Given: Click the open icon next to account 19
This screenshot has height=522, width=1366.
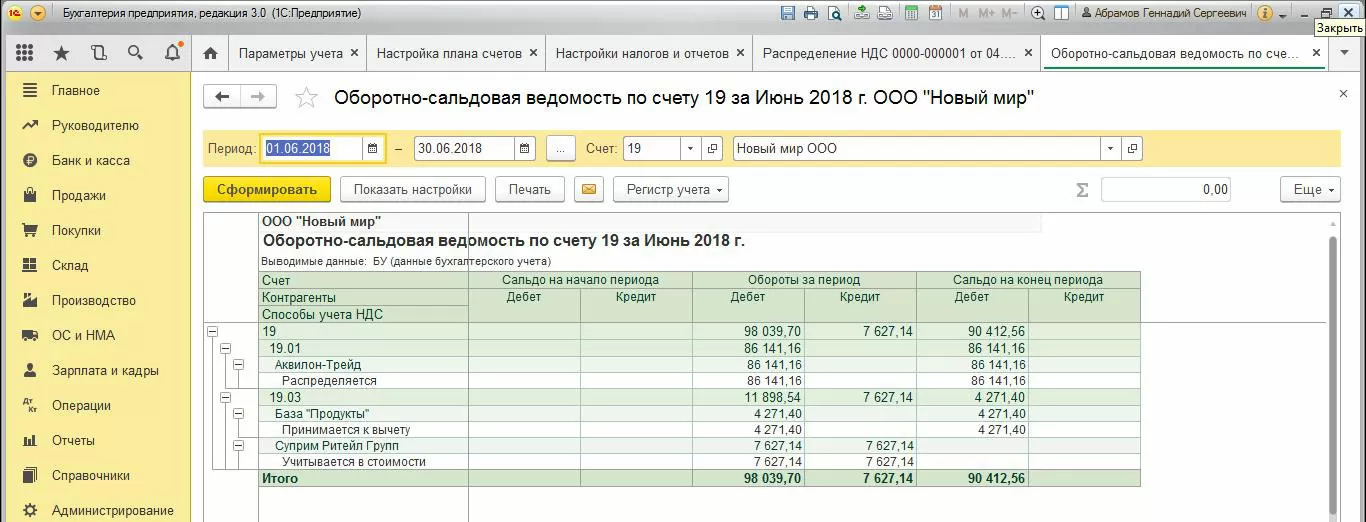Looking at the screenshot, I should click(712, 149).
